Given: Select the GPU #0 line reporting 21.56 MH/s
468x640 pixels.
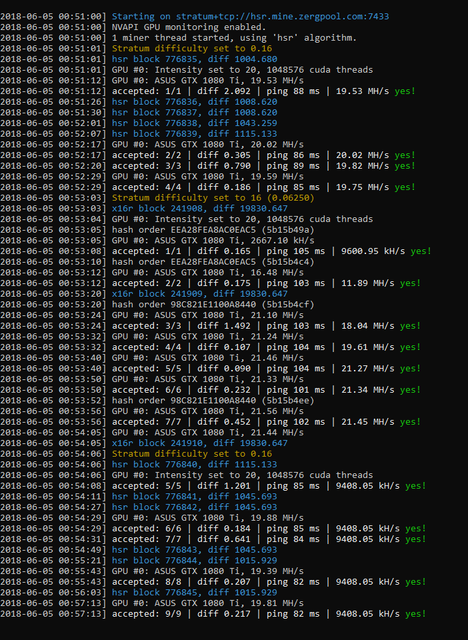Looking at the screenshot, I should tap(152, 411).
